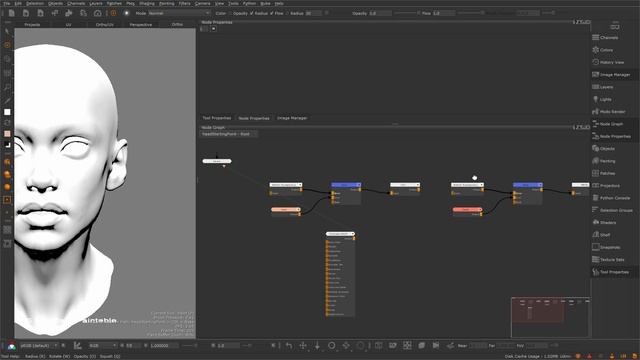The image size is (640, 360).
Task: Click the circle icon in bottom toolbar
Action: coord(332,346)
